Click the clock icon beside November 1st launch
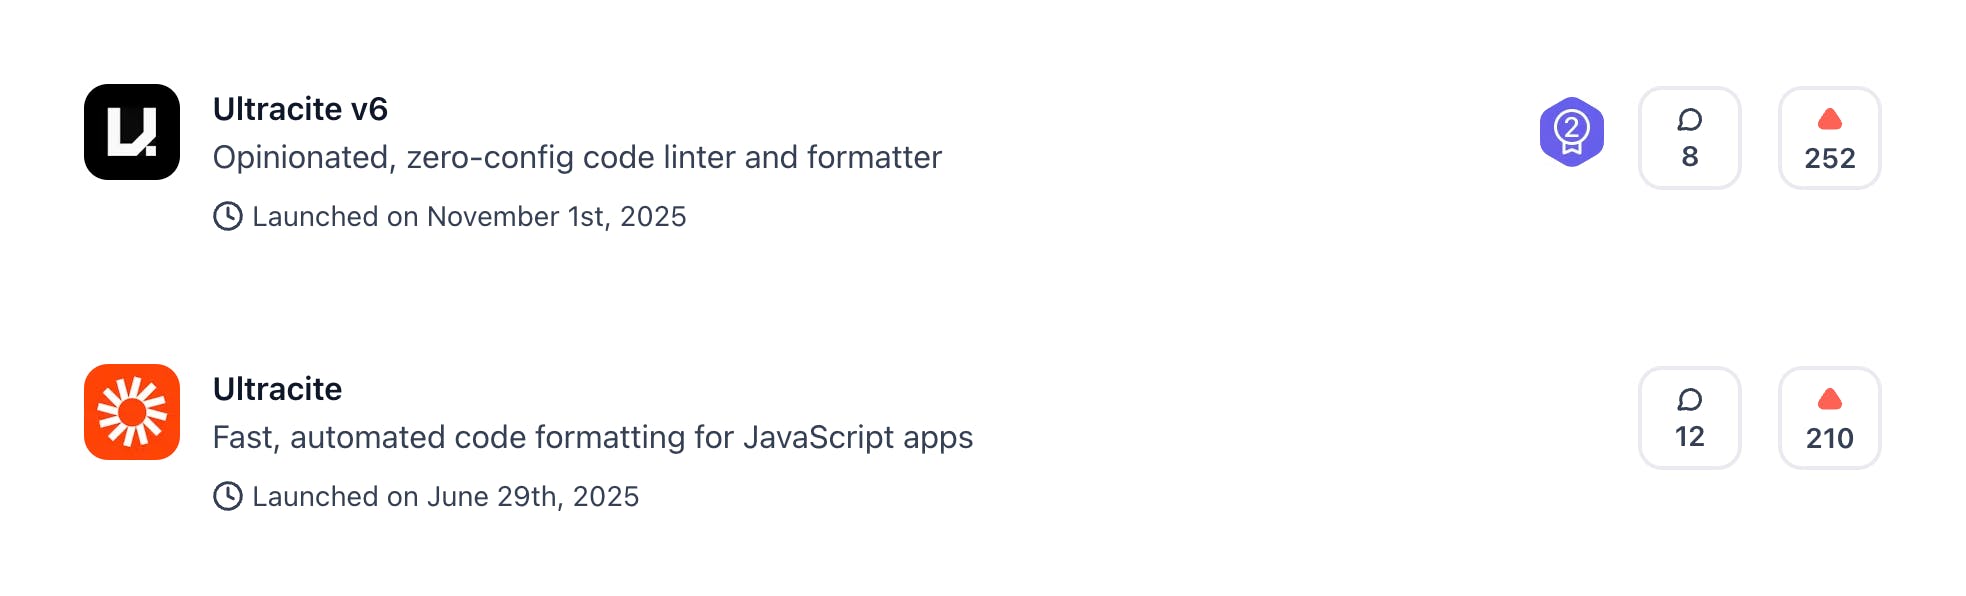 point(228,216)
